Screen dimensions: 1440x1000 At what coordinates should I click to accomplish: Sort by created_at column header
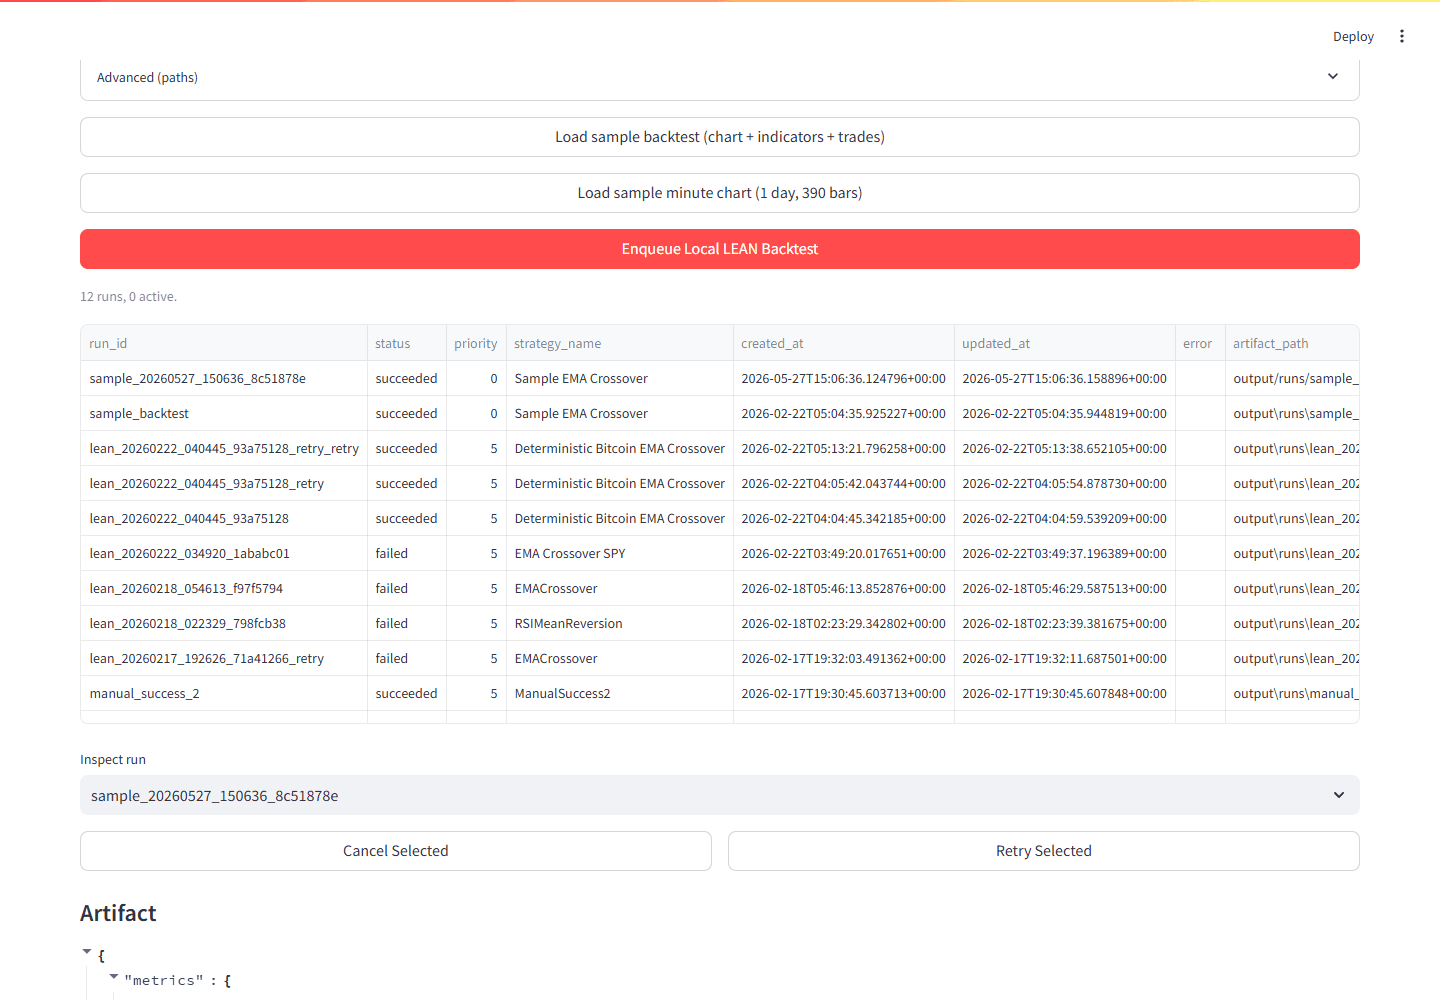point(844,343)
